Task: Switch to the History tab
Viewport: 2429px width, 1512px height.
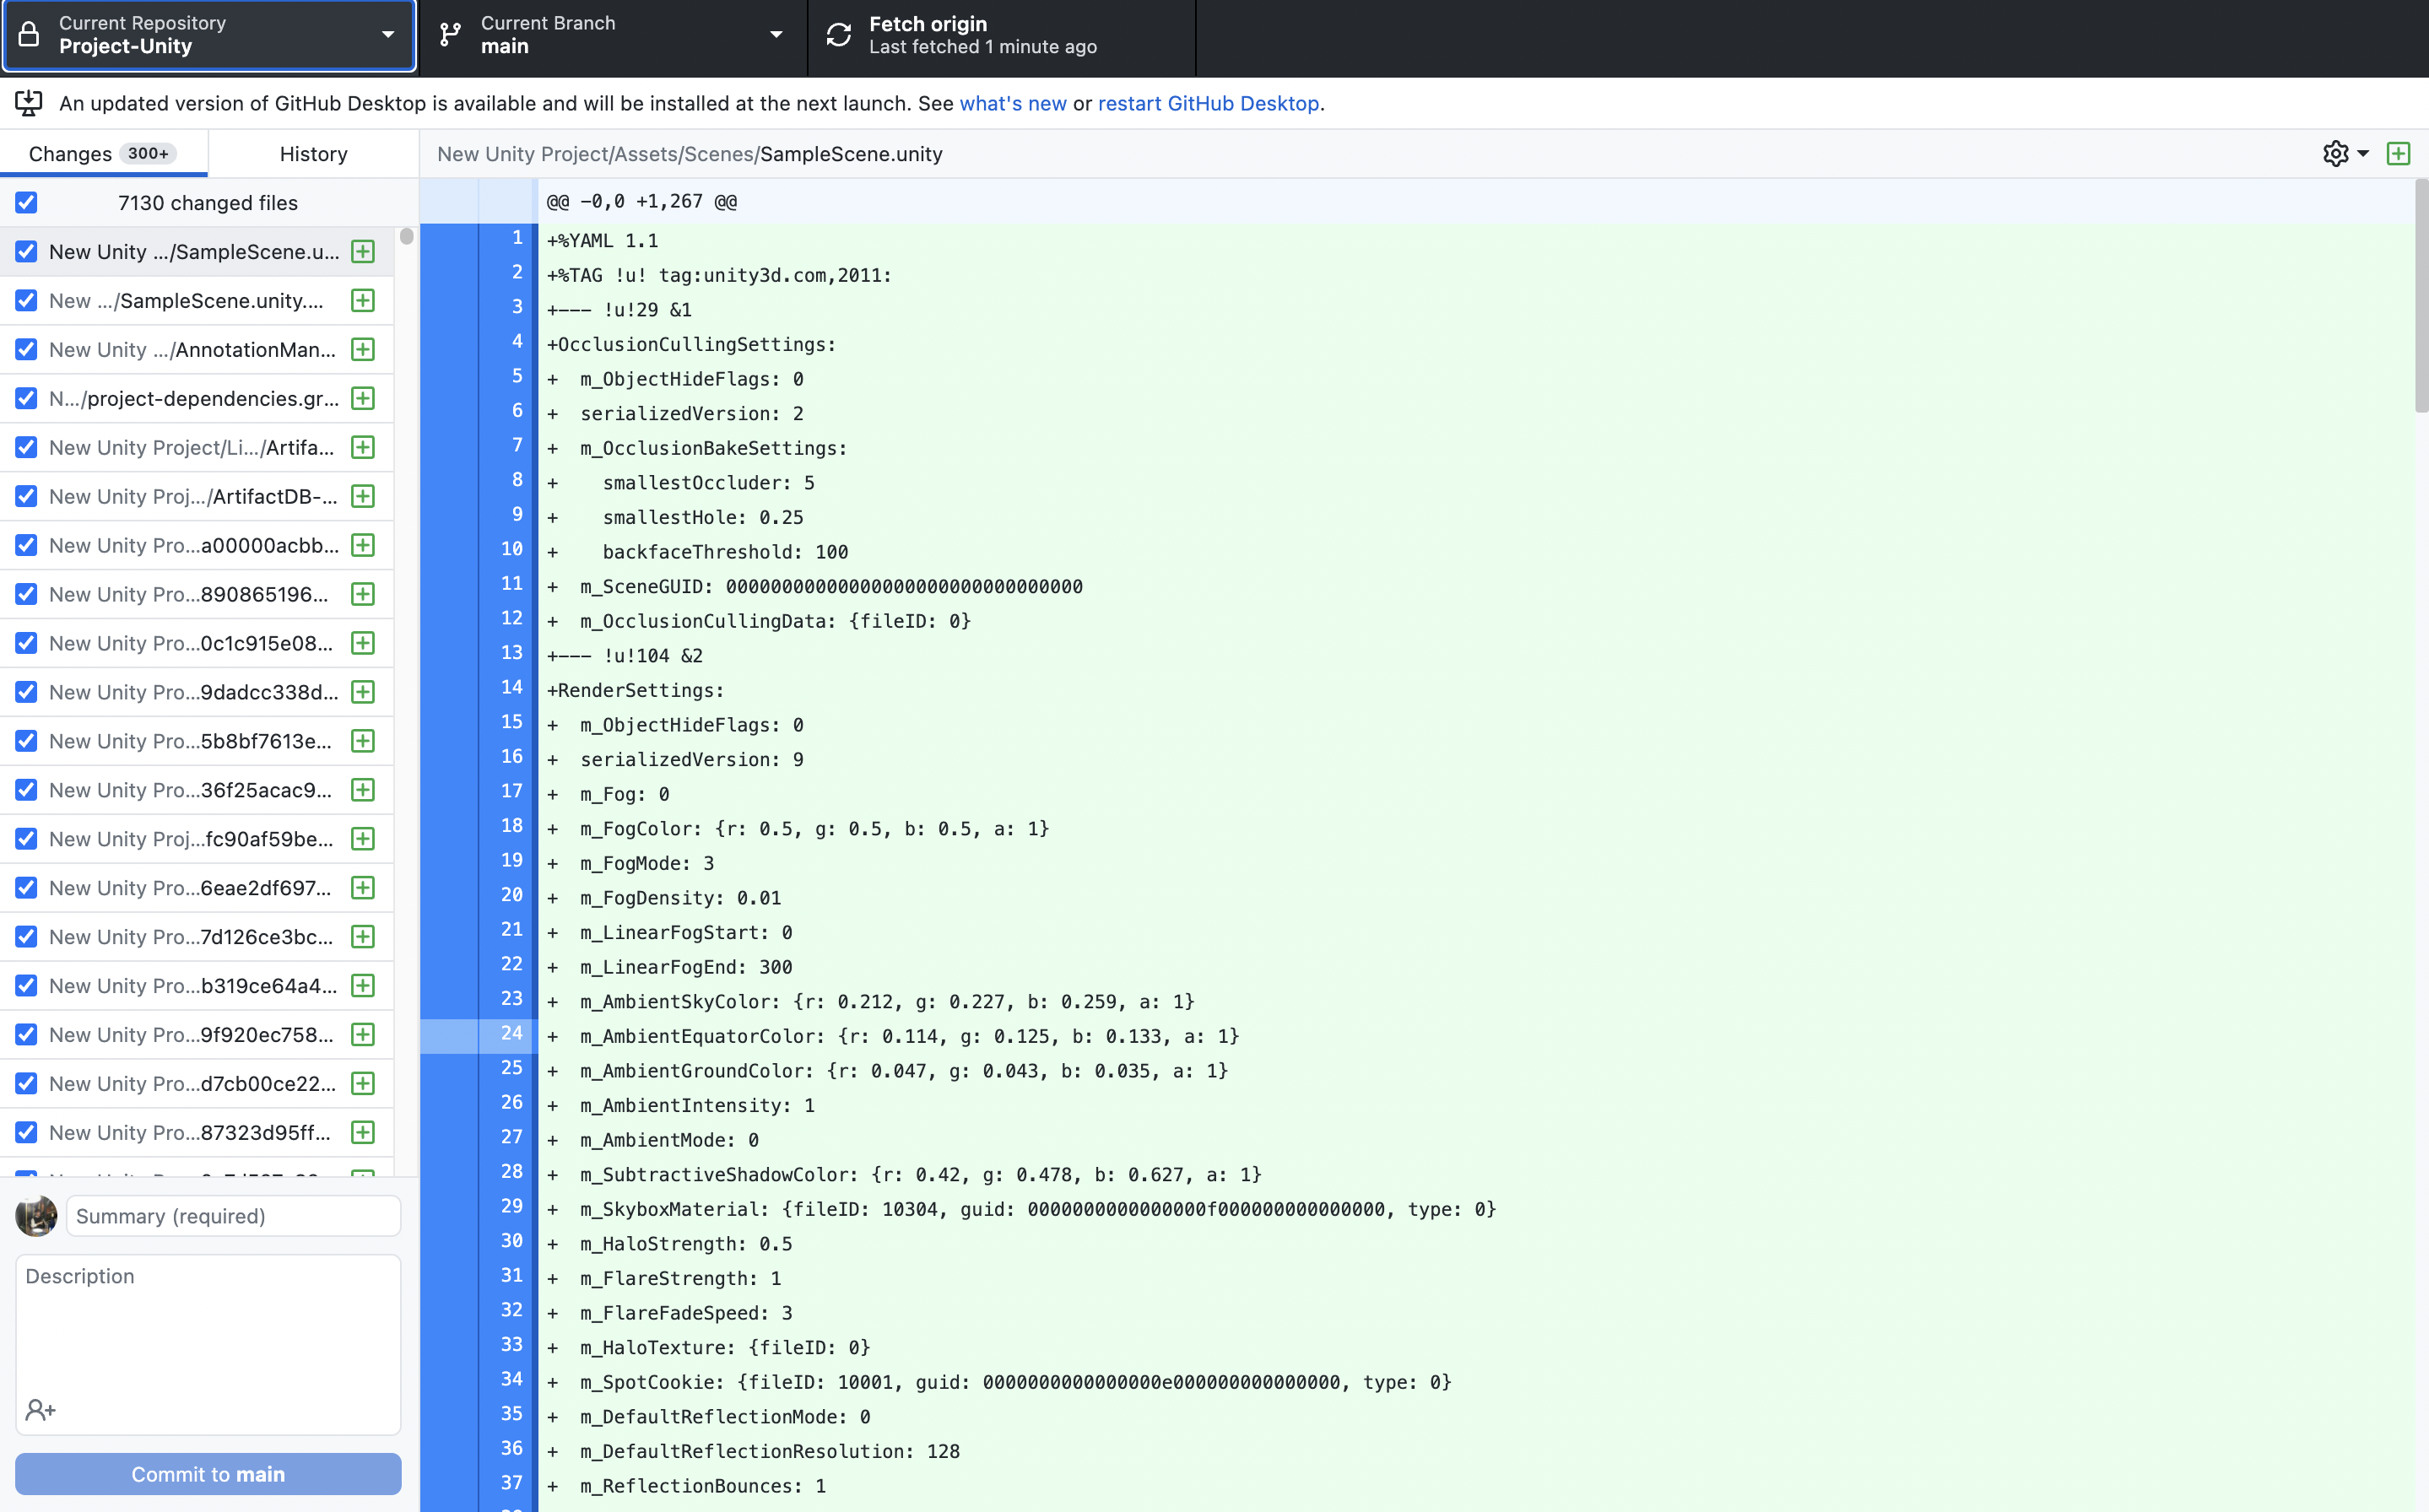Action: coord(313,154)
